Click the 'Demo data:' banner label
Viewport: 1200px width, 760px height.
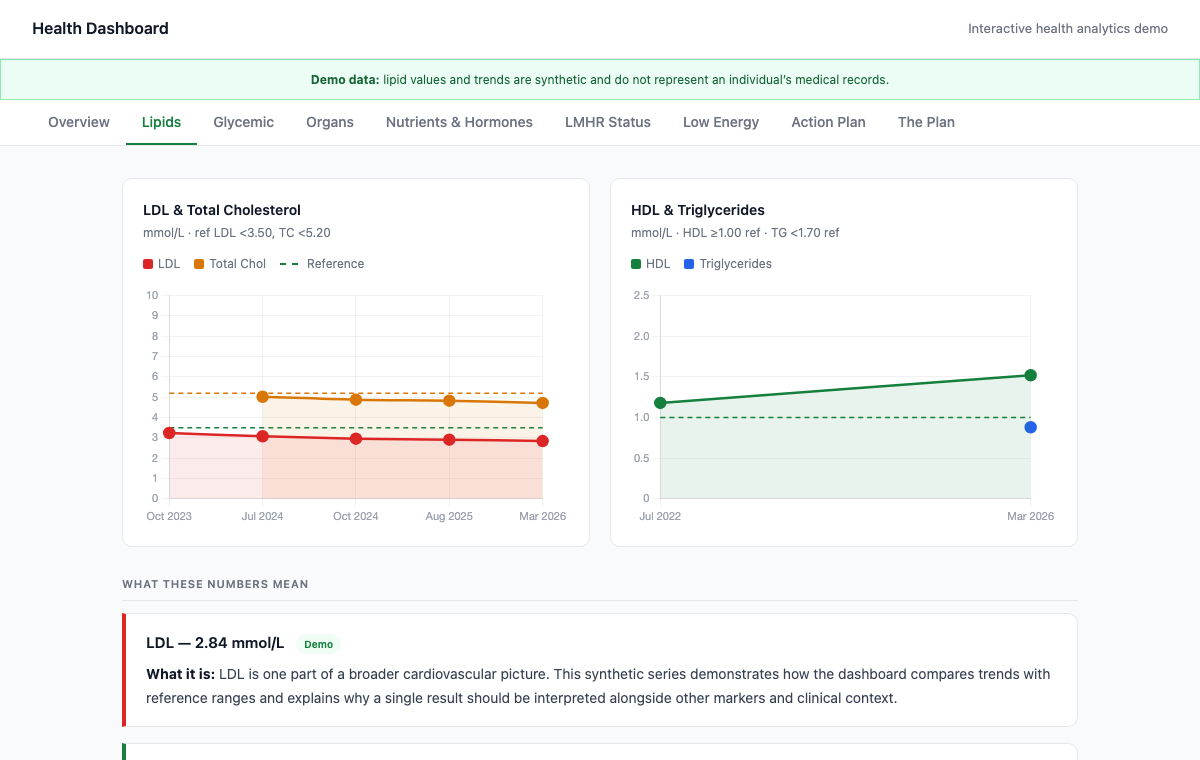point(345,79)
